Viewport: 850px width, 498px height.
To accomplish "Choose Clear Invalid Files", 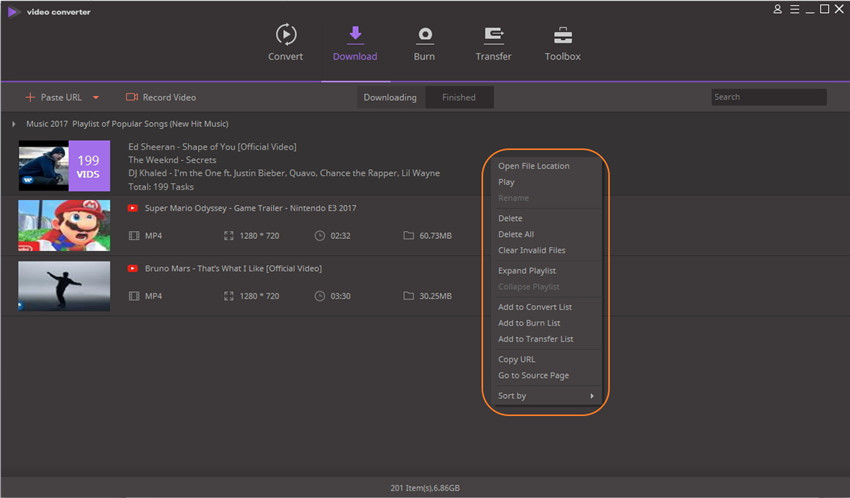I will [532, 250].
